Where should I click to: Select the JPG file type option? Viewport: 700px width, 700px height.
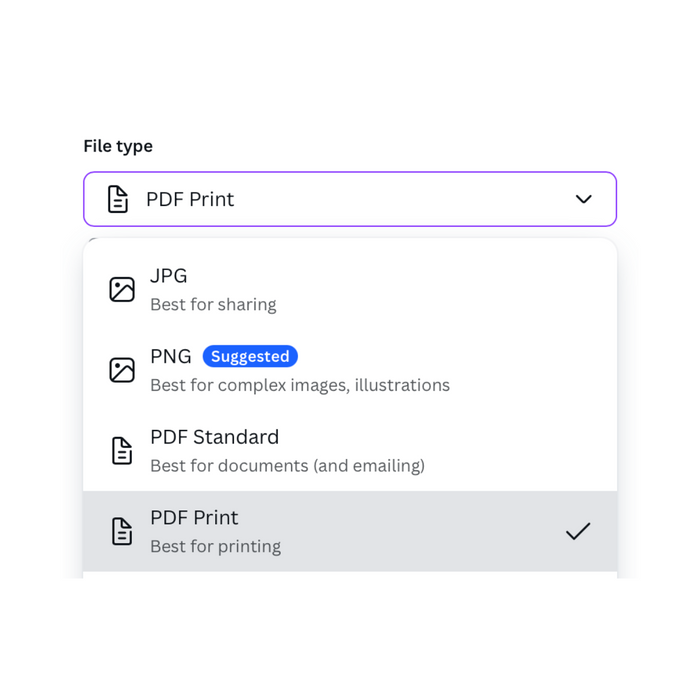350,289
